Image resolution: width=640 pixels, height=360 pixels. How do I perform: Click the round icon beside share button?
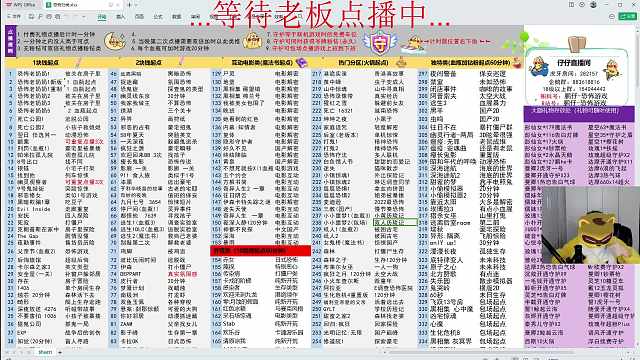[611, 16]
